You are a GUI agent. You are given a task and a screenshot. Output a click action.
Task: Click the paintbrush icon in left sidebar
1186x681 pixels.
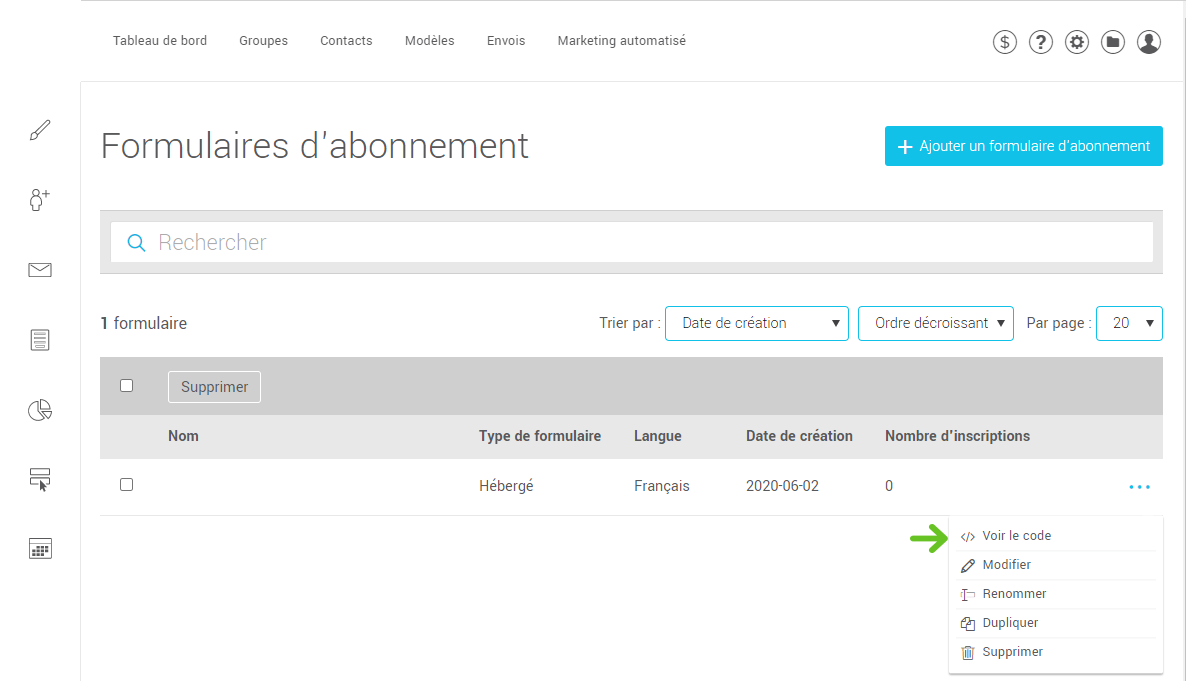(x=40, y=130)
